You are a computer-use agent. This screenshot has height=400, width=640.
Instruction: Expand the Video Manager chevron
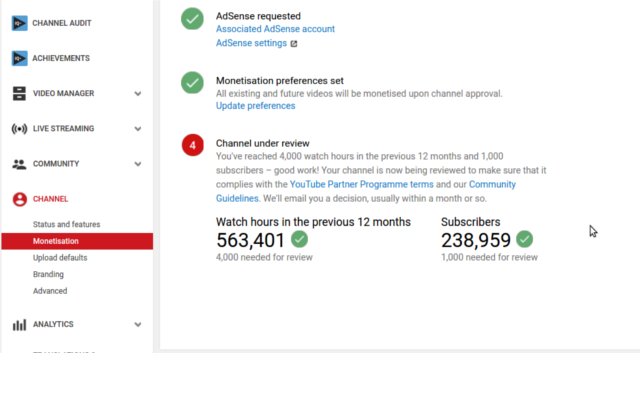click(x=138, y=93)
